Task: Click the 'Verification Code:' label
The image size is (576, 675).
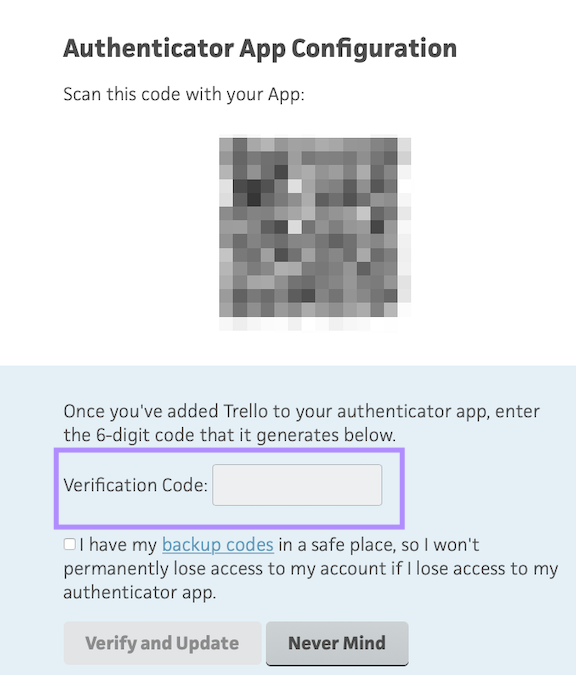Action: coord(136,485)
